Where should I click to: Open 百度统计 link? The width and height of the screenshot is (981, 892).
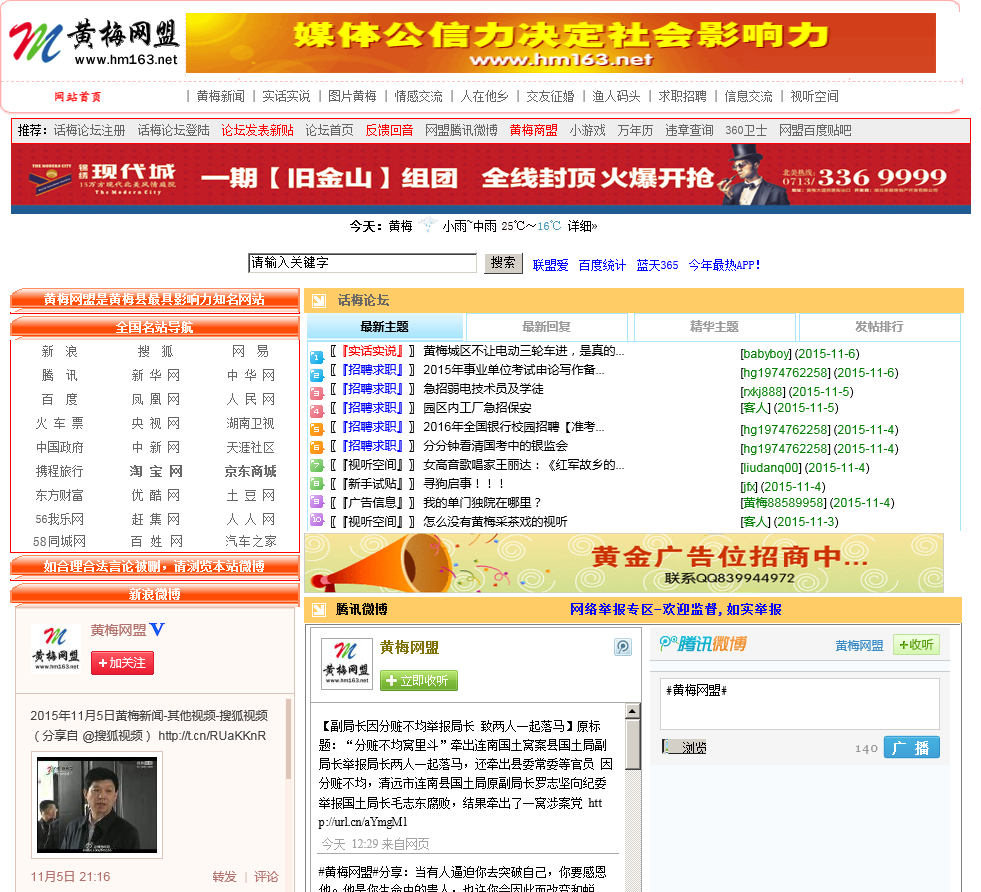coord(602,265)
